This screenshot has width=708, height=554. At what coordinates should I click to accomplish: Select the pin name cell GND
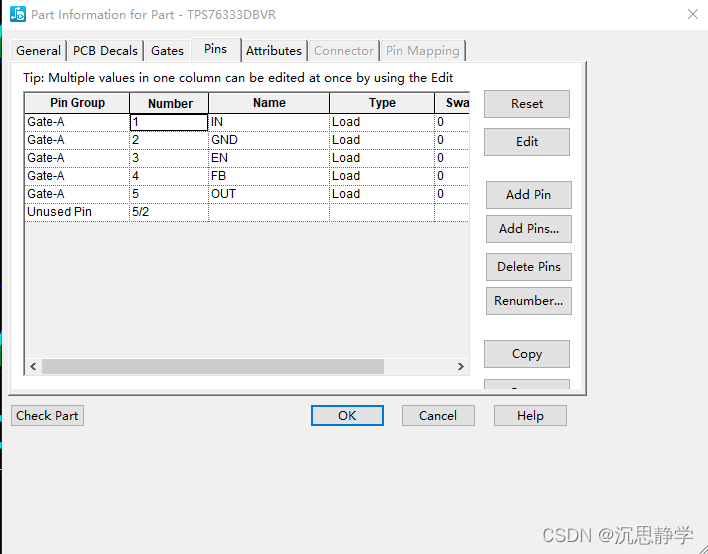tap(269, 140)
